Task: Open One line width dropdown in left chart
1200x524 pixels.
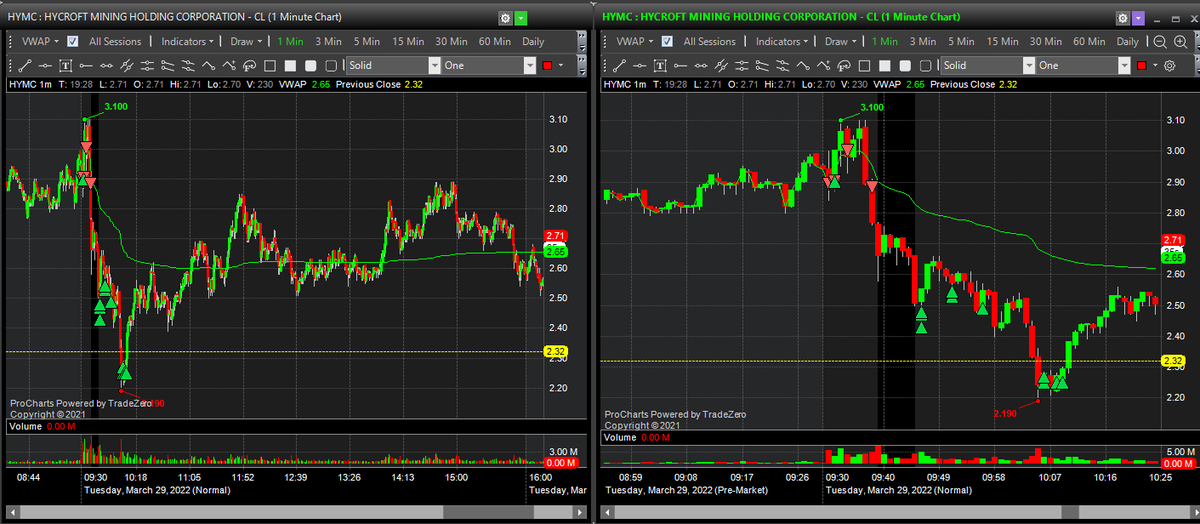Action: click(488, 65)
